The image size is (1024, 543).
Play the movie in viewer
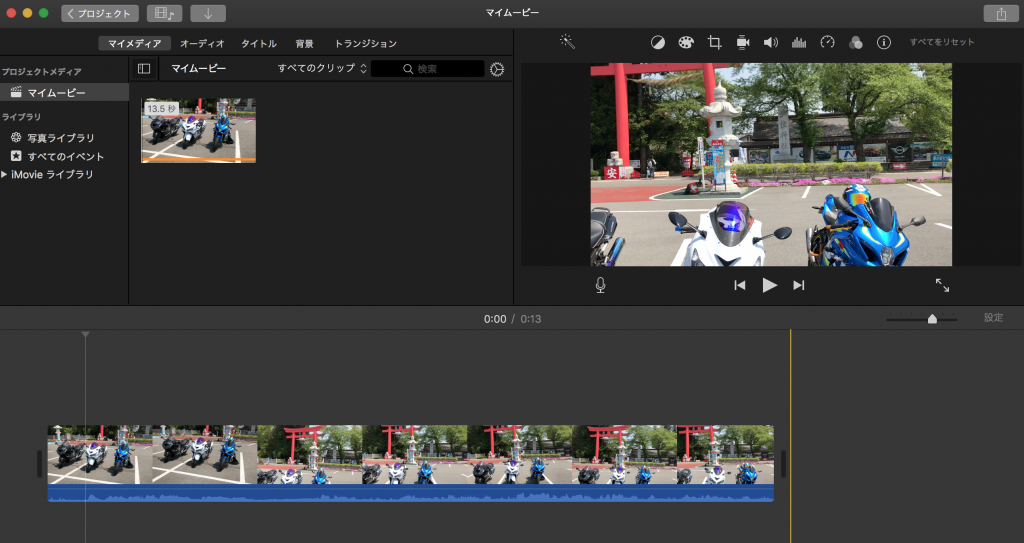(769, 285)
